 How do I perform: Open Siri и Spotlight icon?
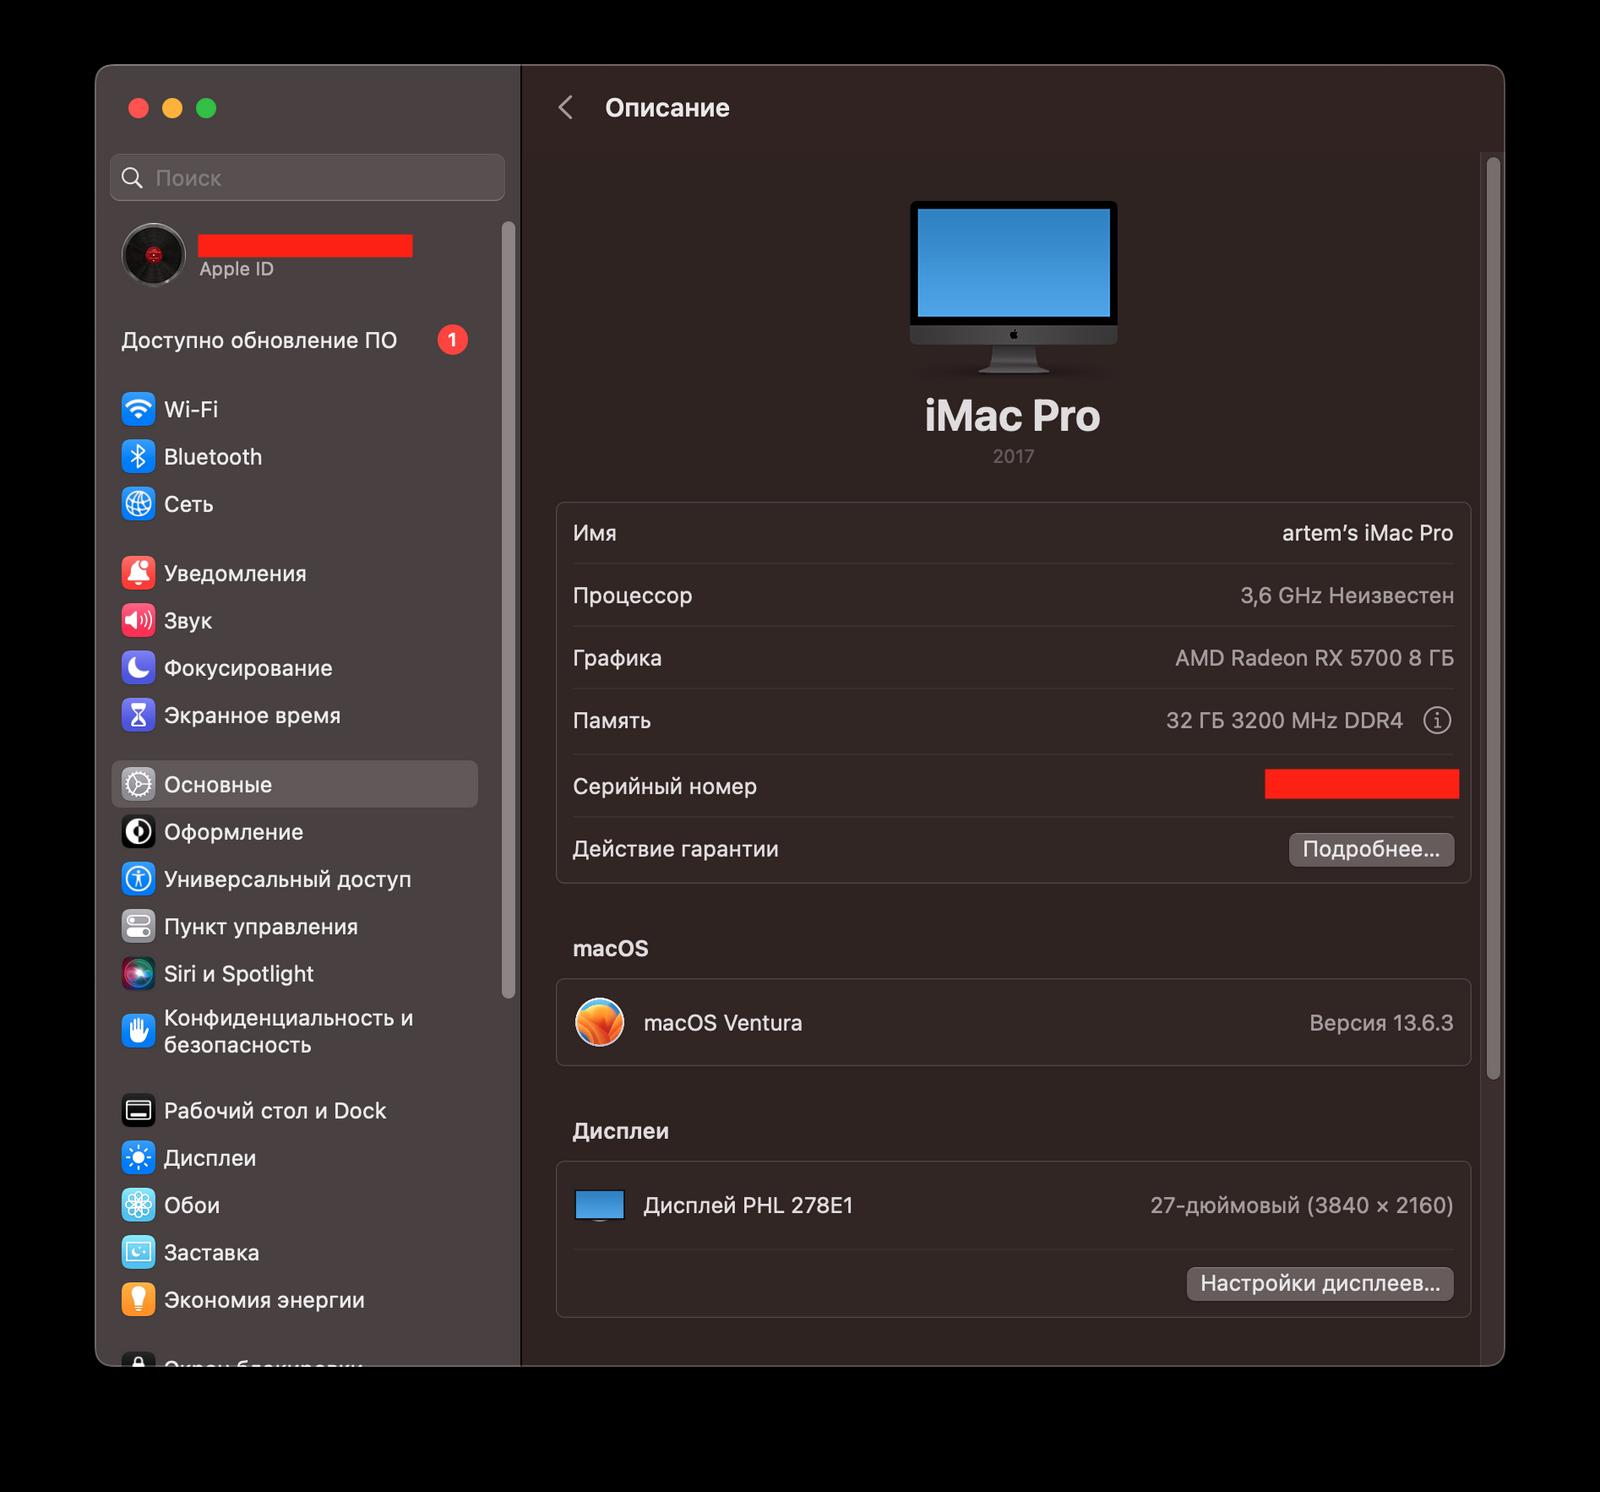pos(138,974)
